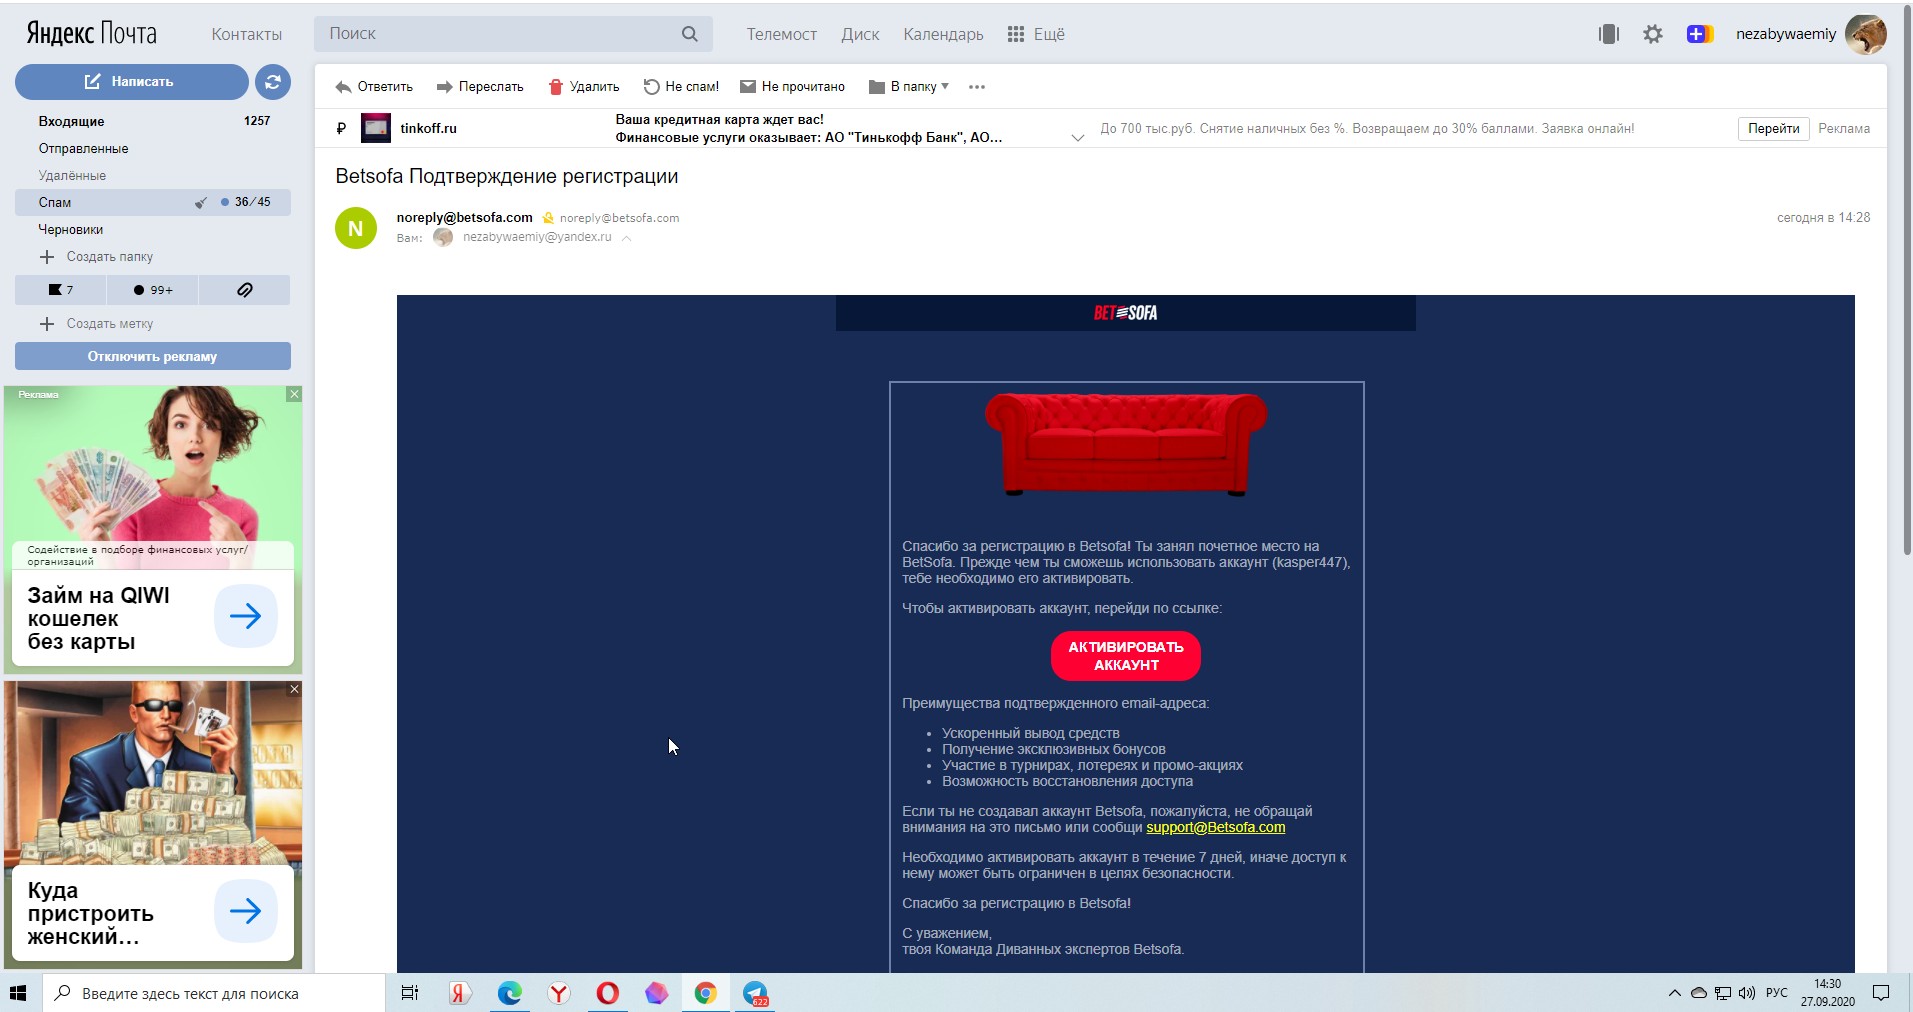1913x1012 pixels.
Task: Click Создать папку to create a folder
Action: click(x=96, y=257)
